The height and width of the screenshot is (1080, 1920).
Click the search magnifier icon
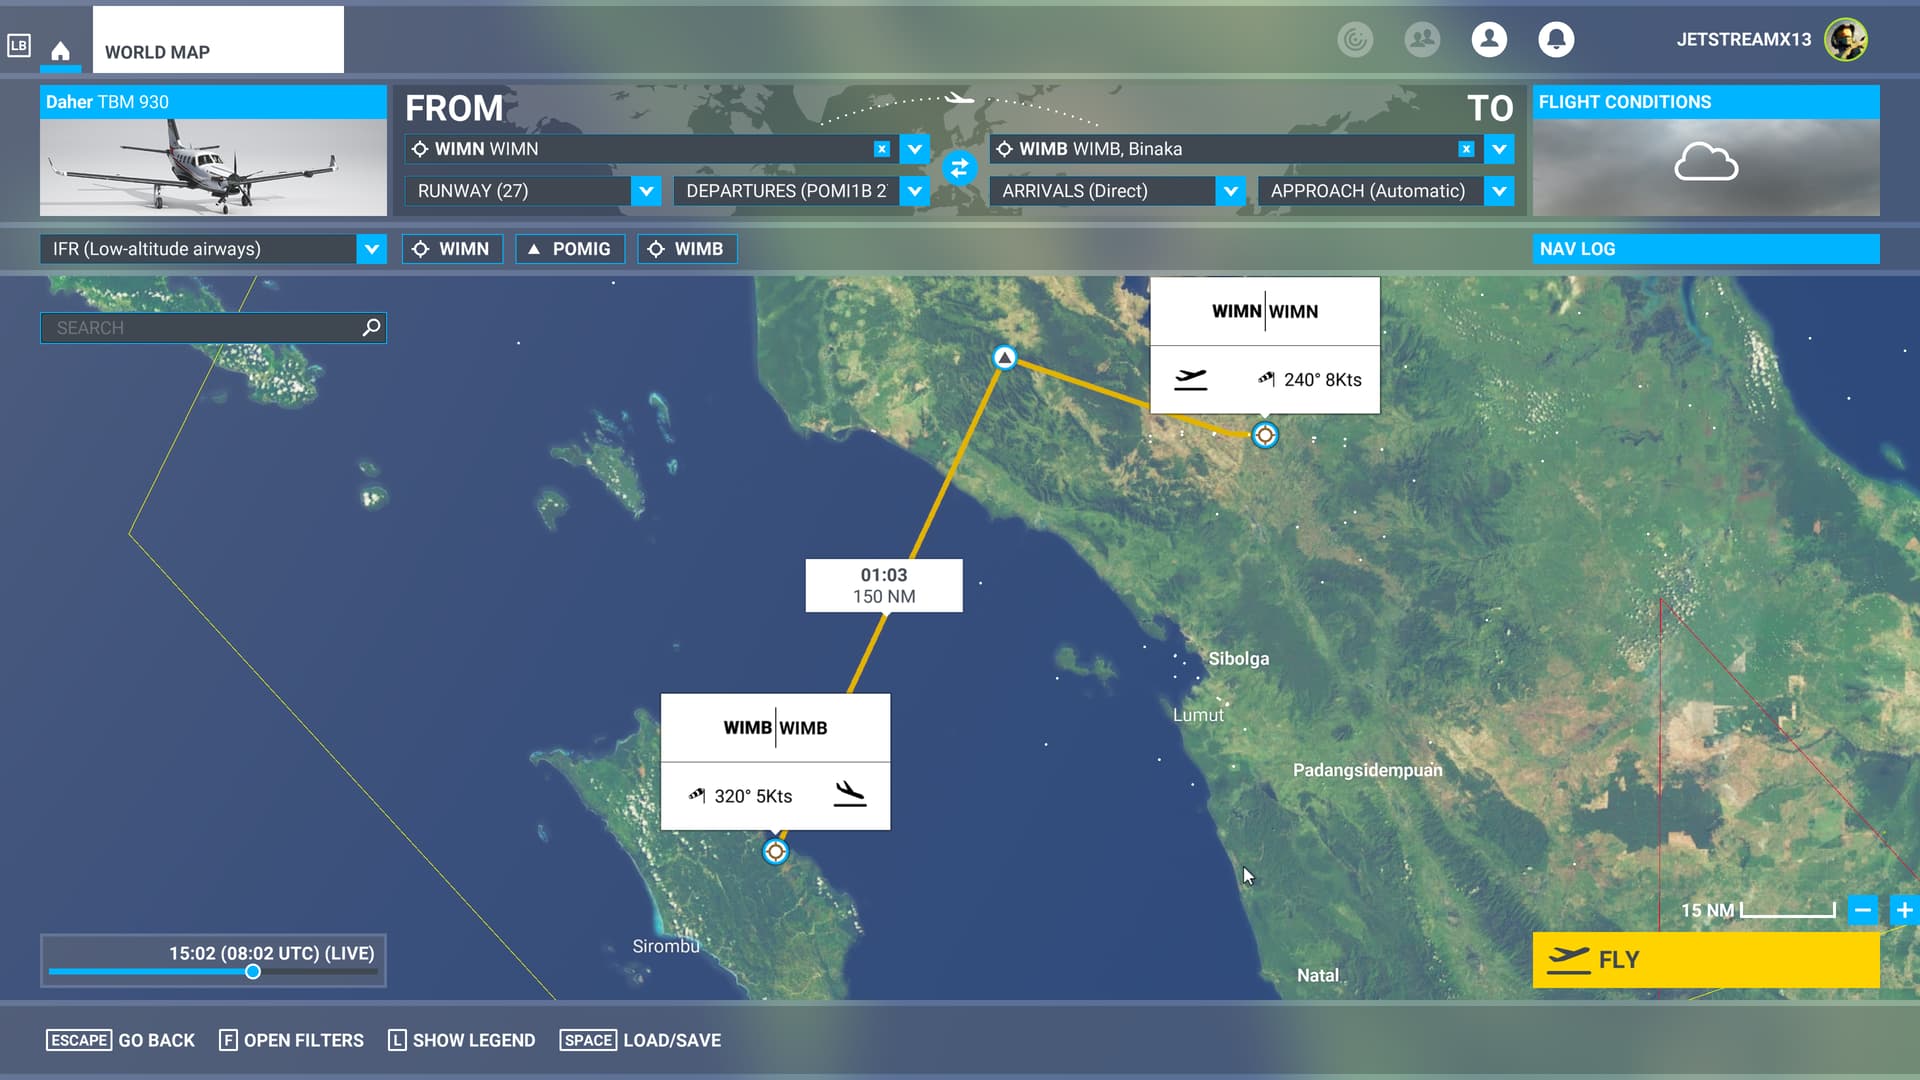point(371,327)
